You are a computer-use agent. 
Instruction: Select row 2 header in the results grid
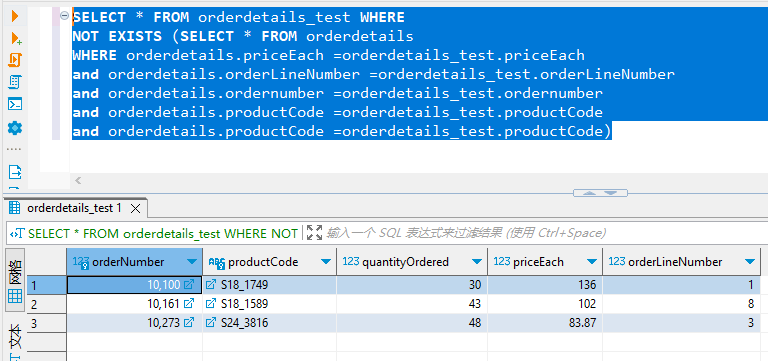point(47,304)
